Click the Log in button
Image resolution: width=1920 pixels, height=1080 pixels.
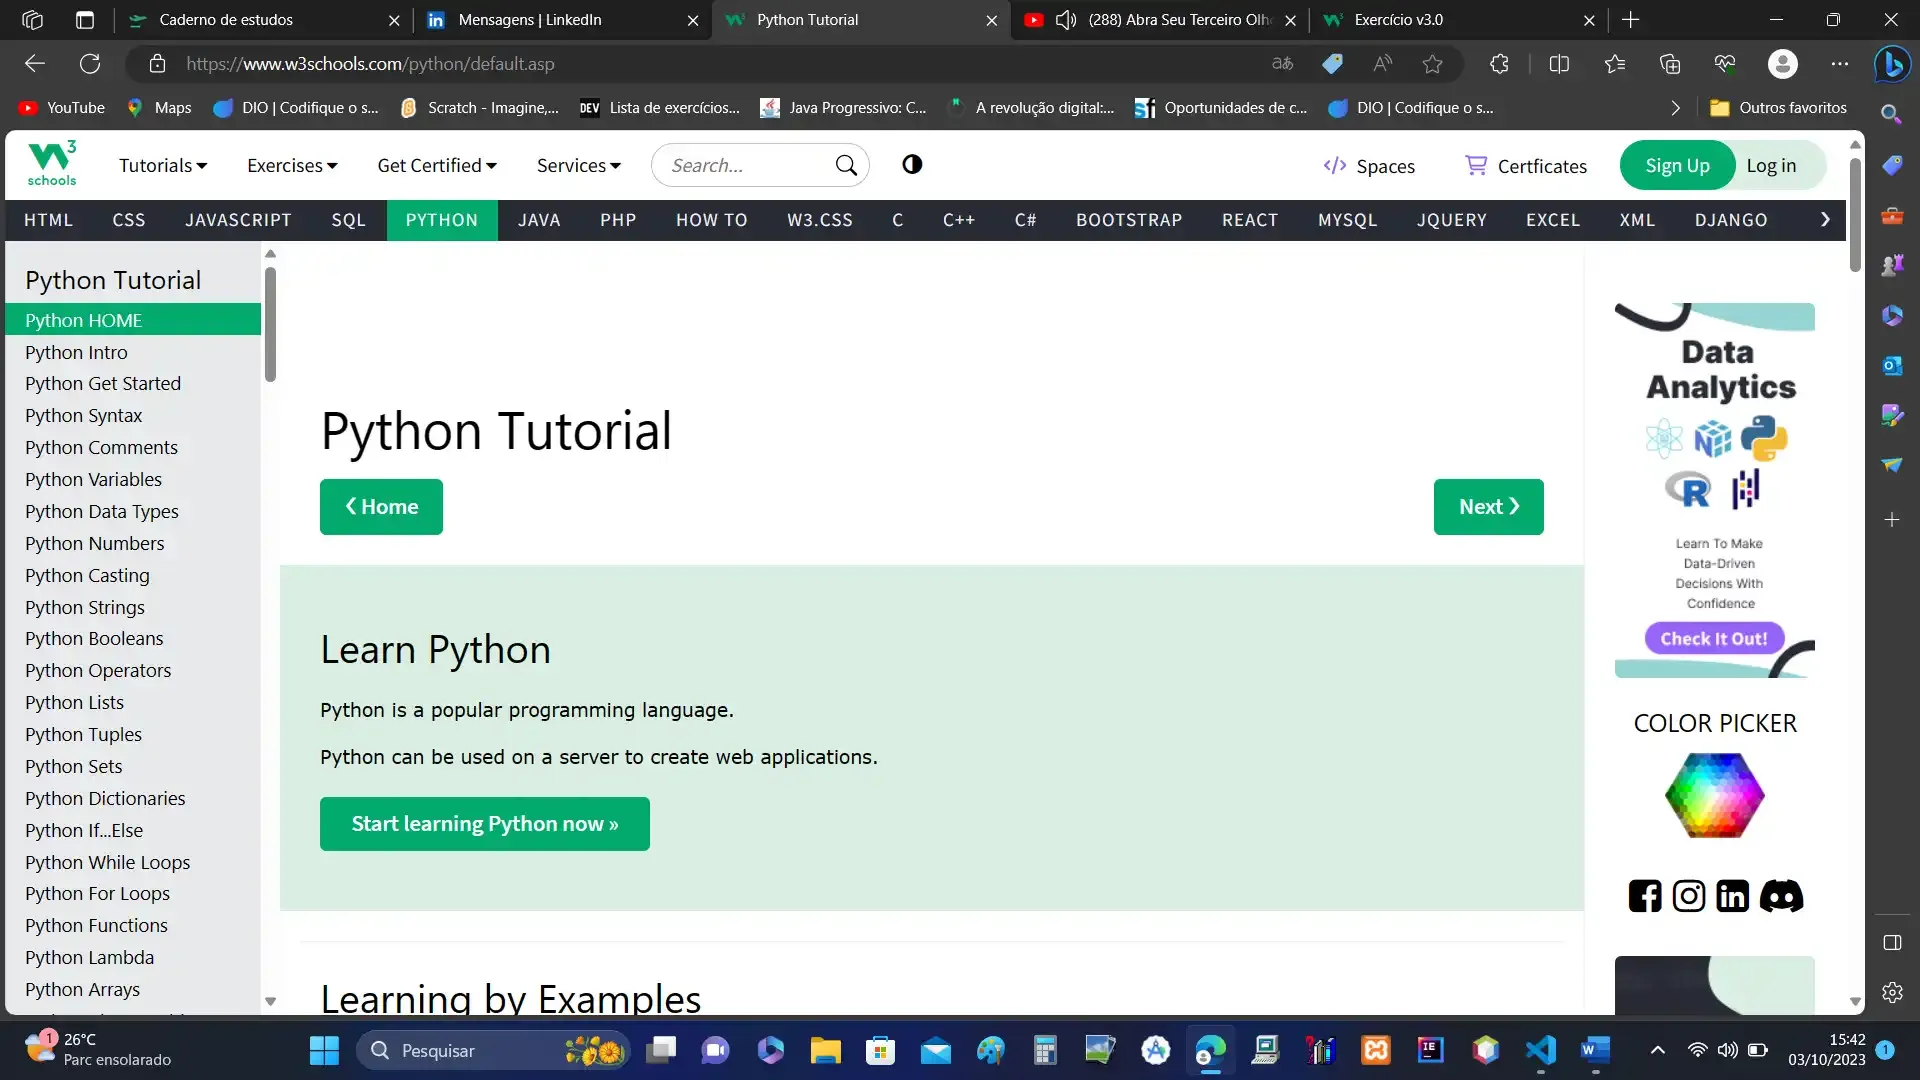(1771, 166)
